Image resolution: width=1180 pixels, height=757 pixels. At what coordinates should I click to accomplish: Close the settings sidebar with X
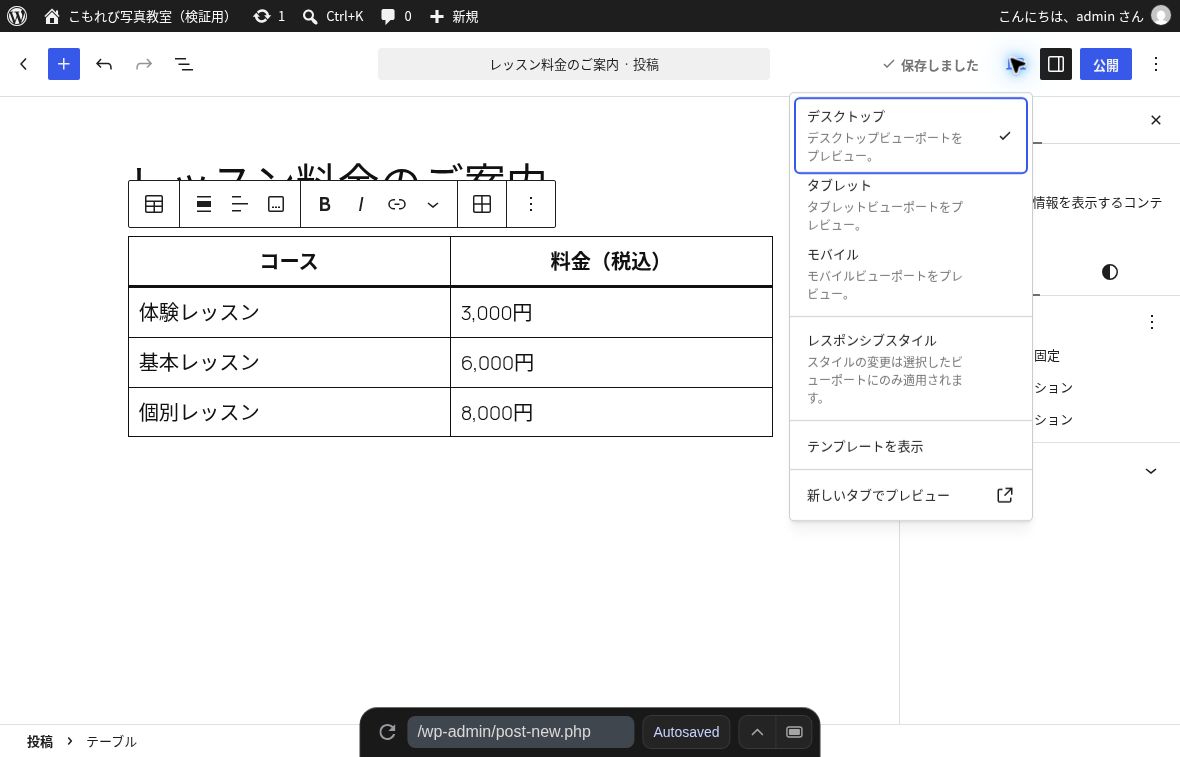click(x=1156, y=120)
